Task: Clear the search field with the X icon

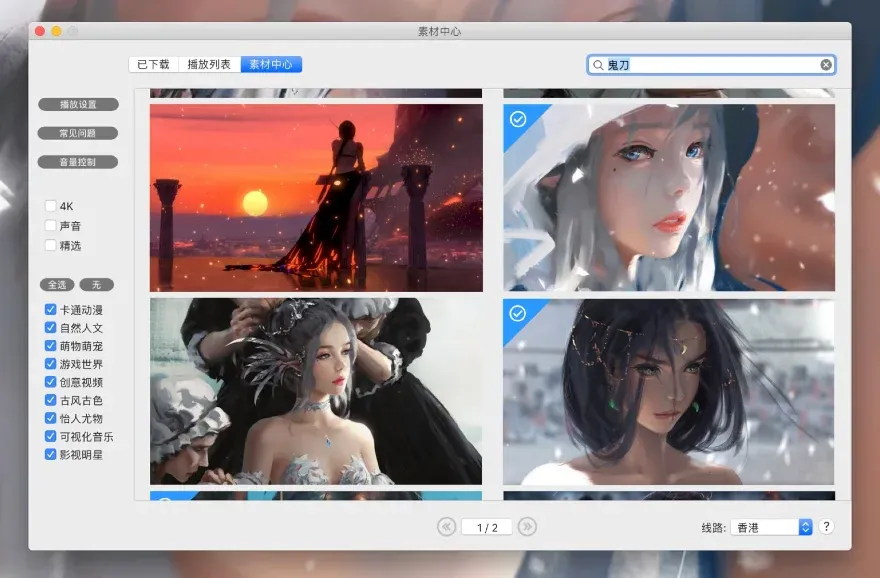Action: click(x=826, y=65)
